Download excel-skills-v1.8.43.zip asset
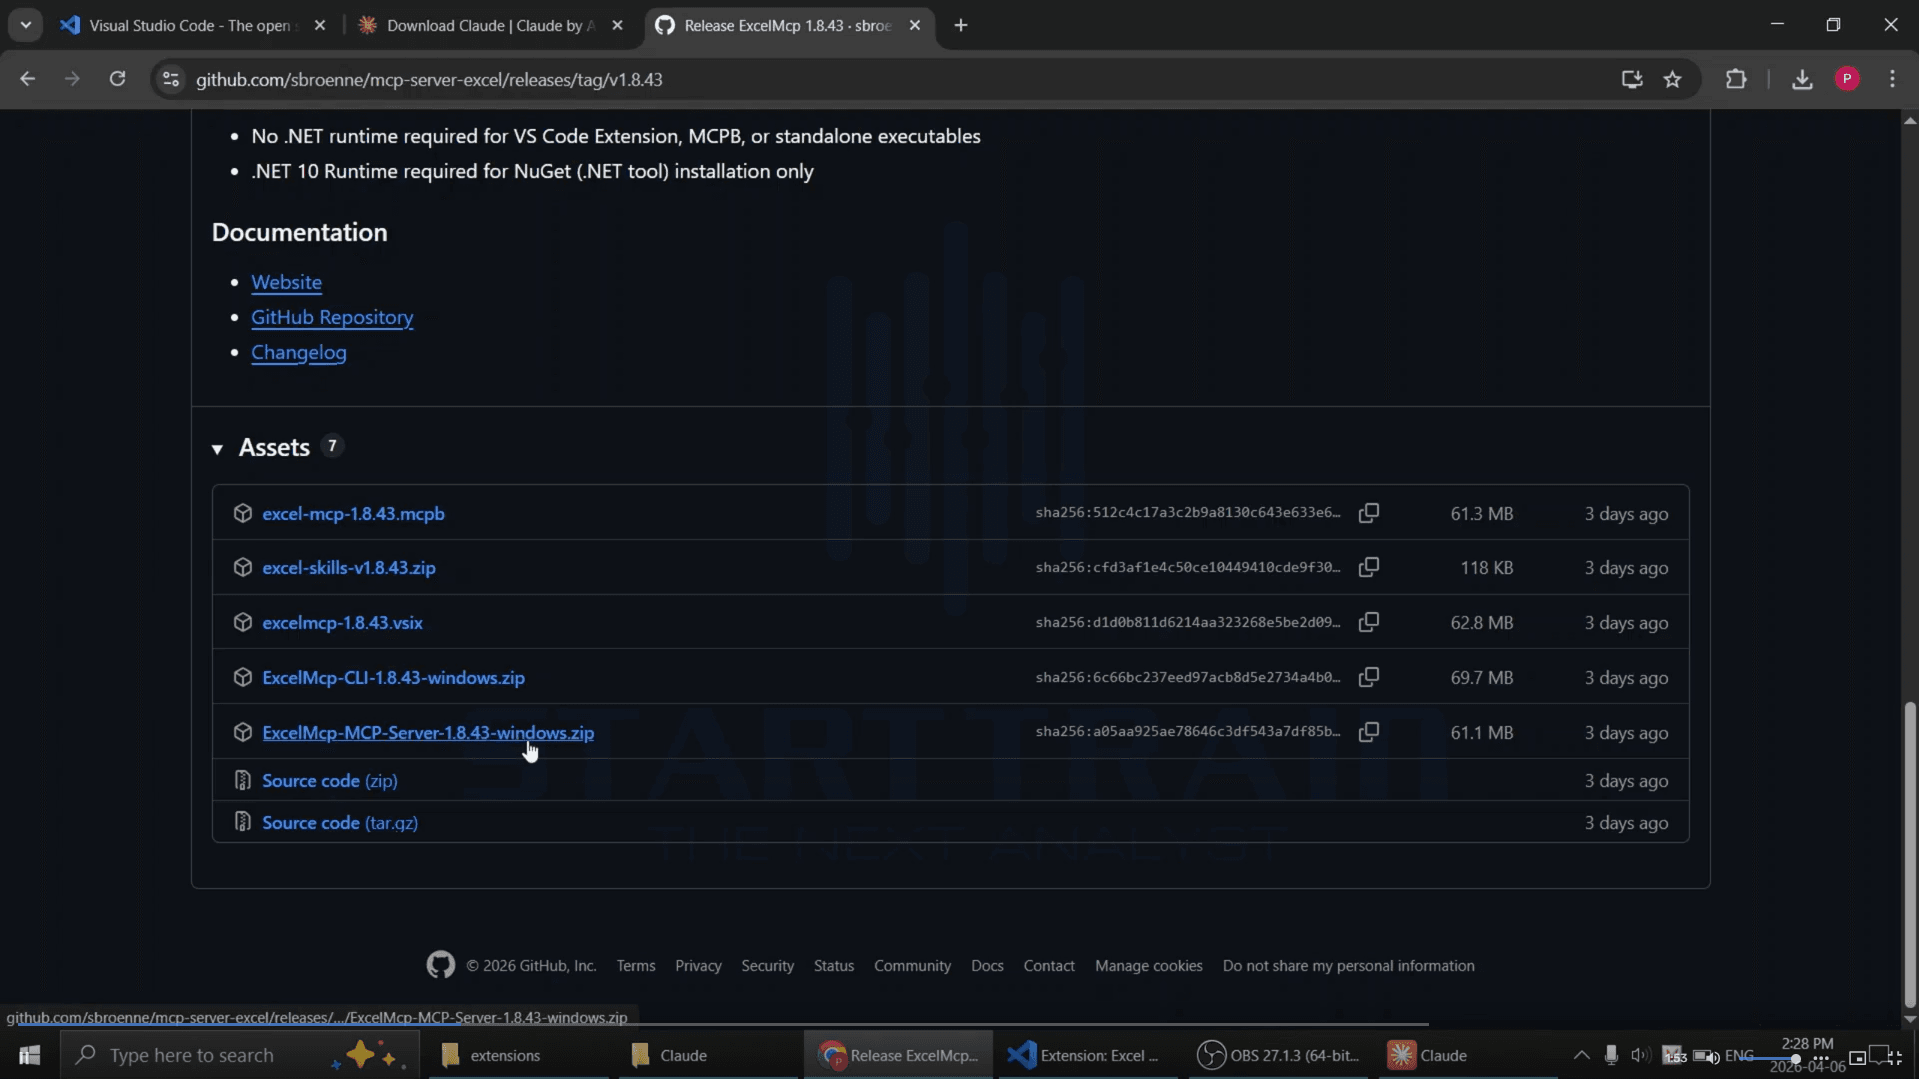The height and width of the screenshot is (1079, 1919). [349, 567]
